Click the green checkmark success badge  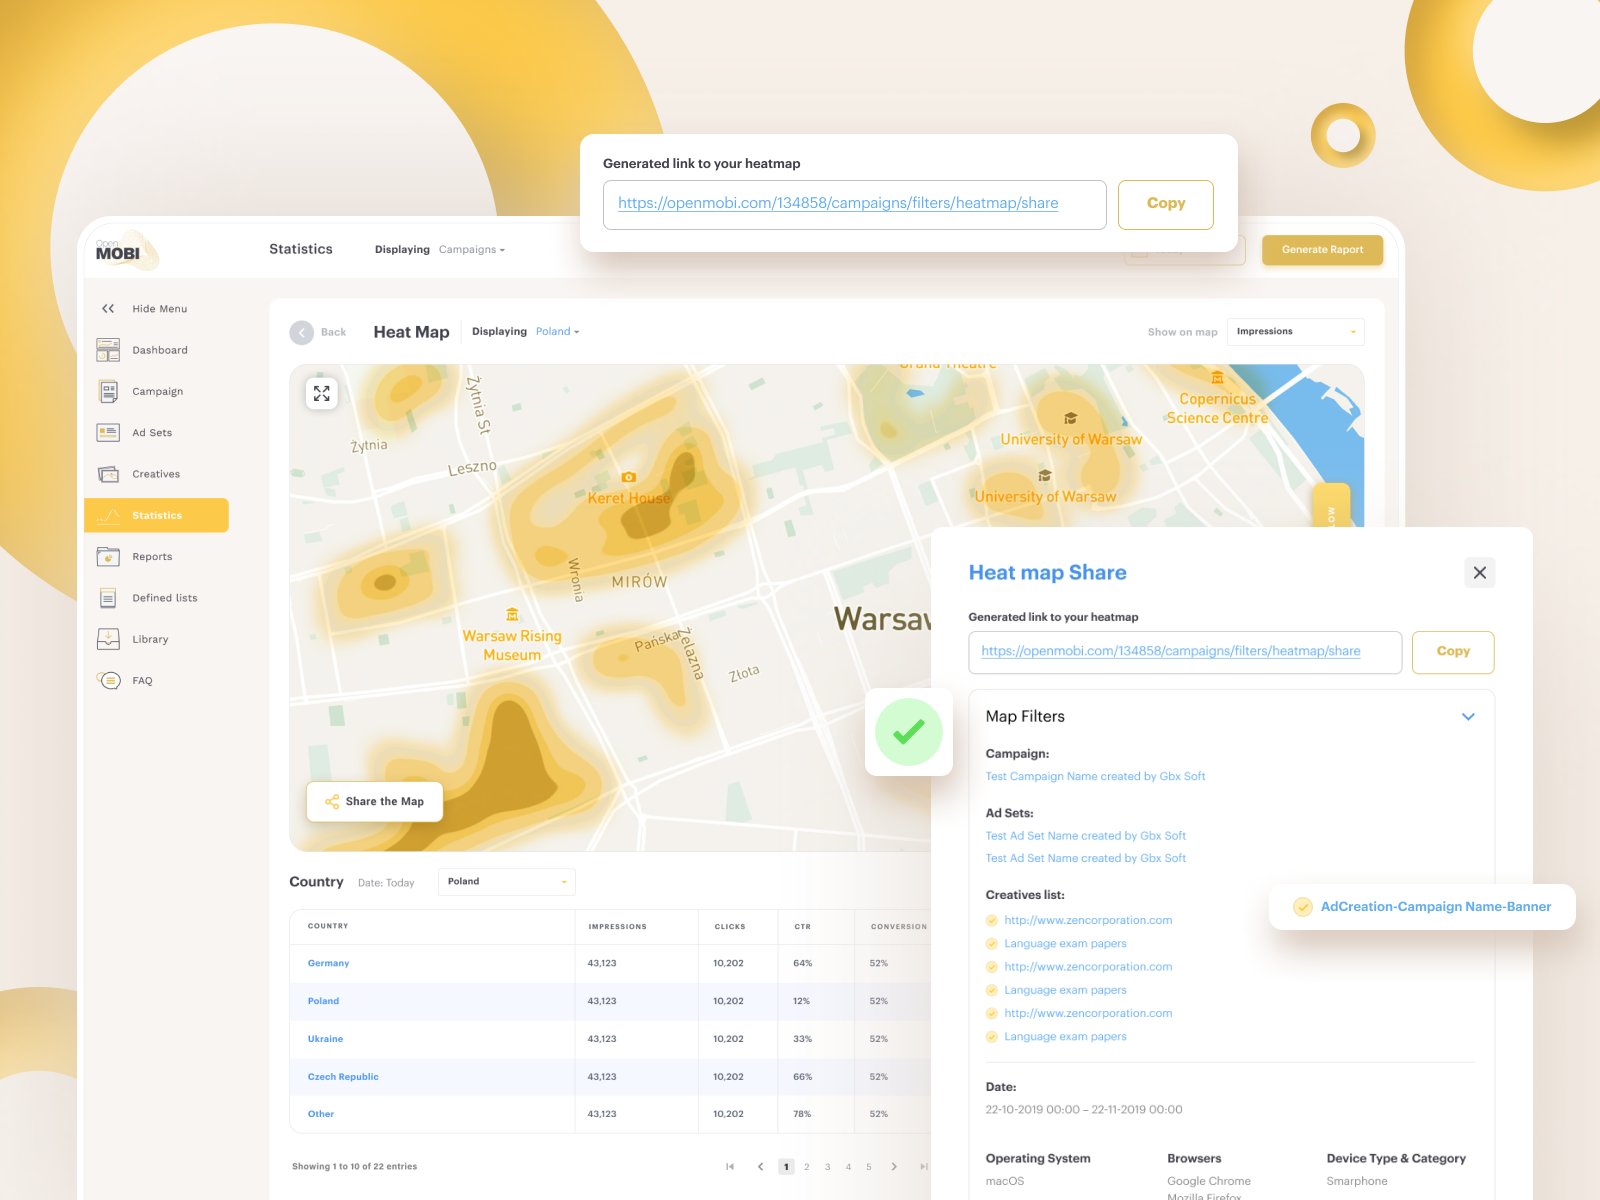(x=909, y=732)
